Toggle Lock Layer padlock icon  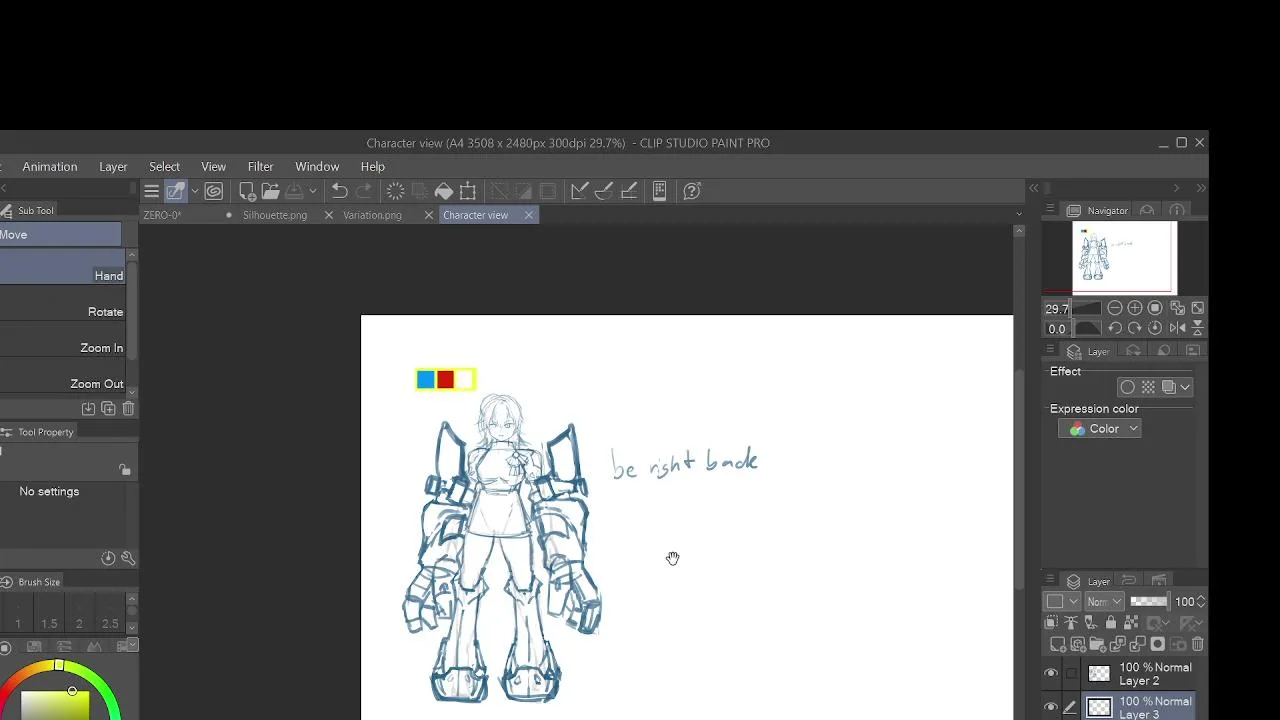click(x=1111, y=623)
